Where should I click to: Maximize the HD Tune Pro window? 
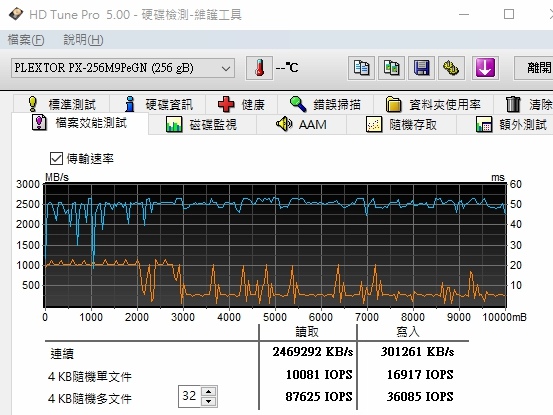(509, 14)
